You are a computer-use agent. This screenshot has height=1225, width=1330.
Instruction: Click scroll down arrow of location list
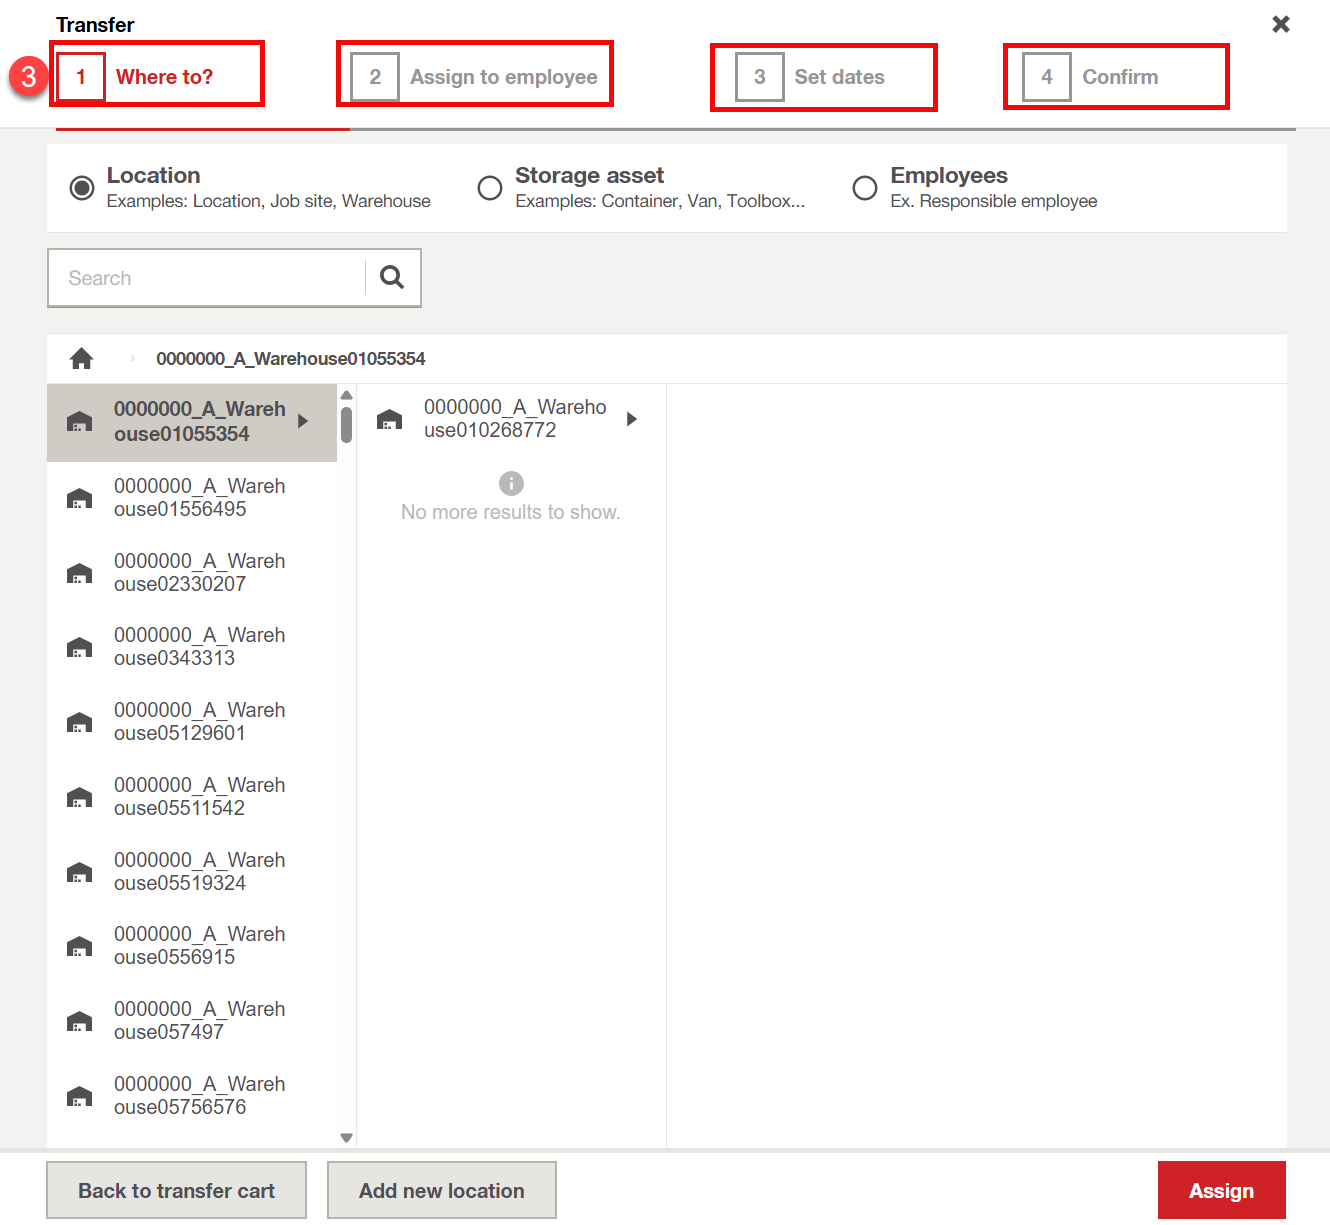click(x=346, y=1137)
